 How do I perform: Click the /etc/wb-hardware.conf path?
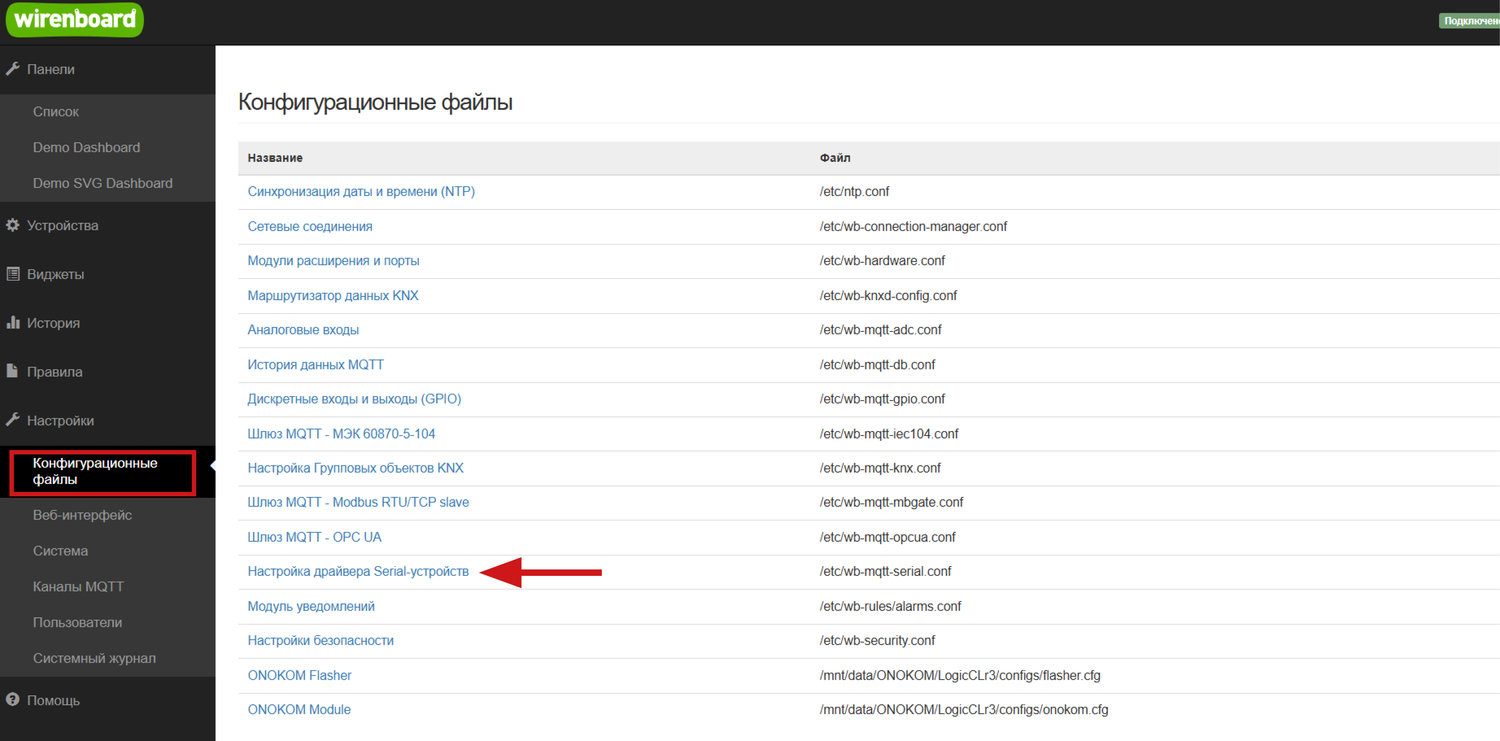pyautogui.click(x=882, y=260)
